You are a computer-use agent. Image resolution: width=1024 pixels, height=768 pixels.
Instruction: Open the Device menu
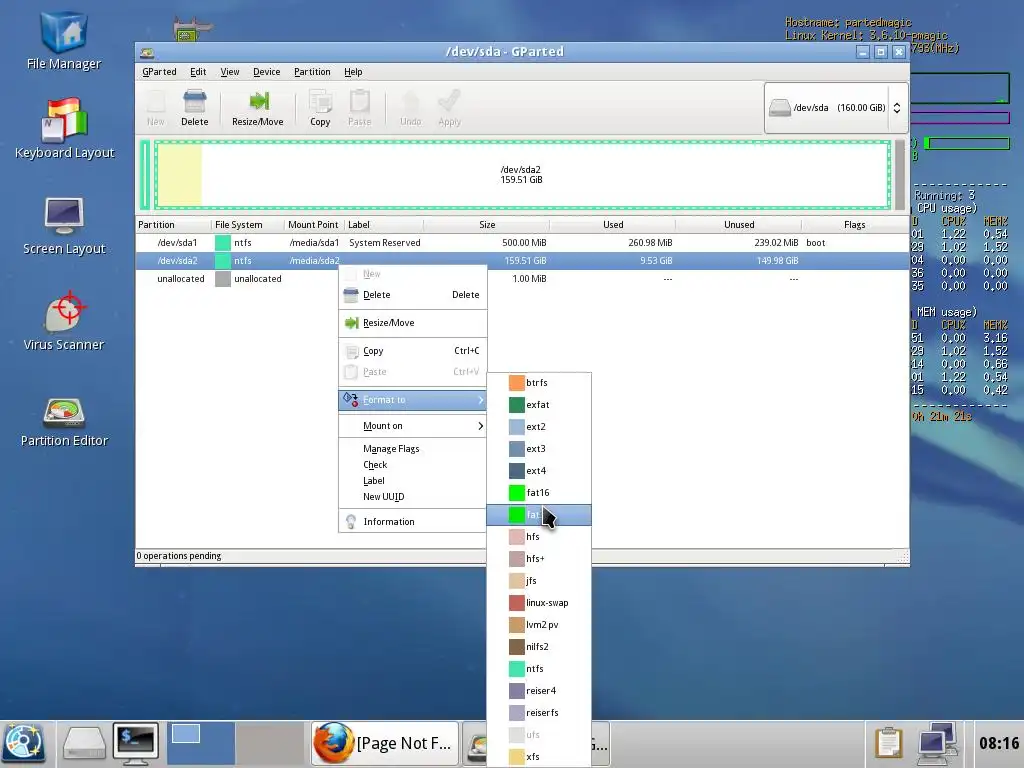[x=266, y=72]
